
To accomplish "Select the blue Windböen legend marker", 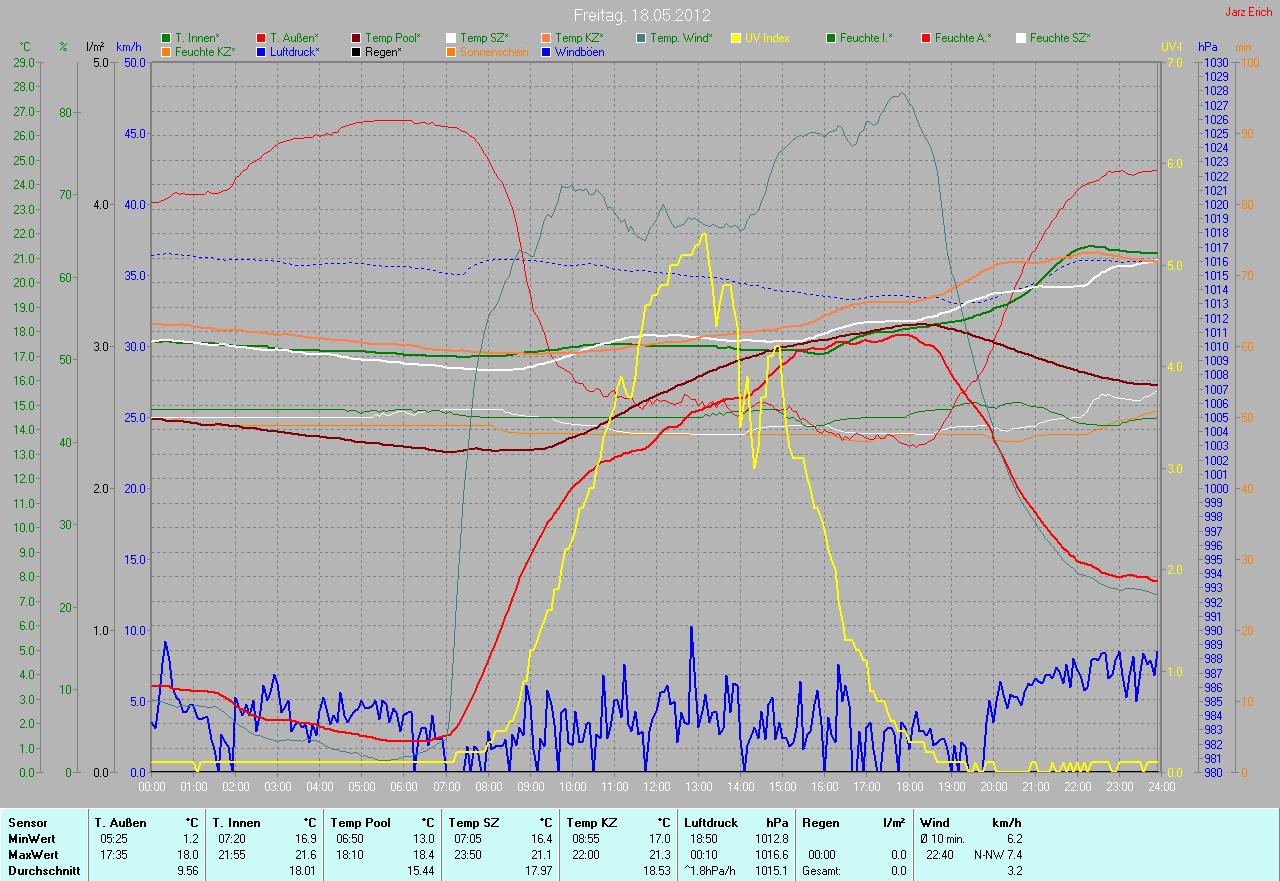I will coord(546,51).
